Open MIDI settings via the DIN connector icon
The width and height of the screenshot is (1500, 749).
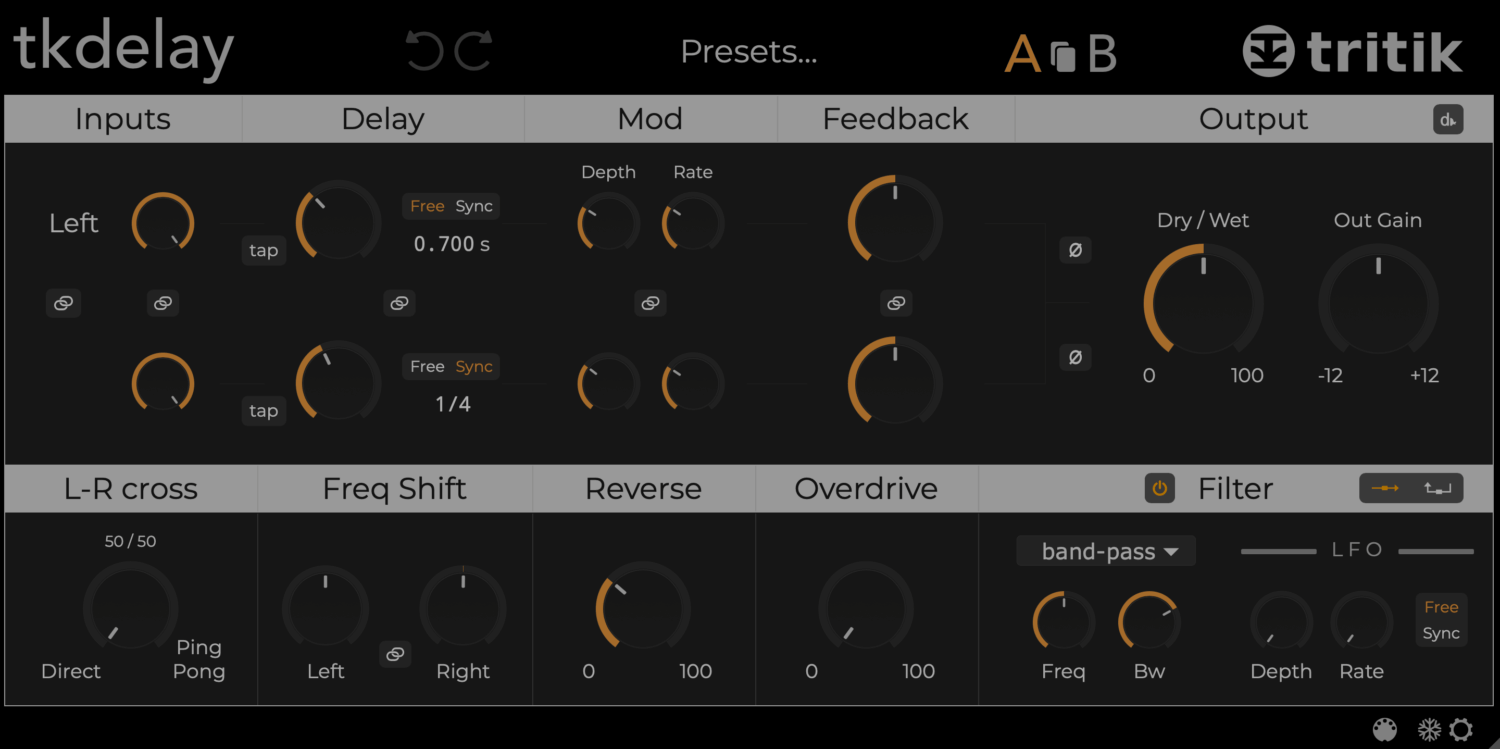point(1385,728)
